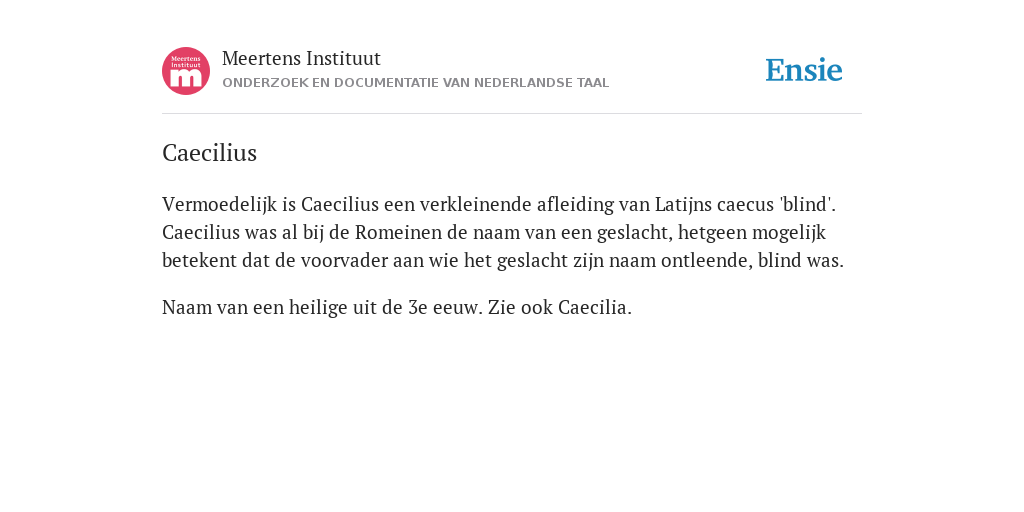
Task: Click the first paragraph starting with Vermoedelijk
Action: (503, 232)
